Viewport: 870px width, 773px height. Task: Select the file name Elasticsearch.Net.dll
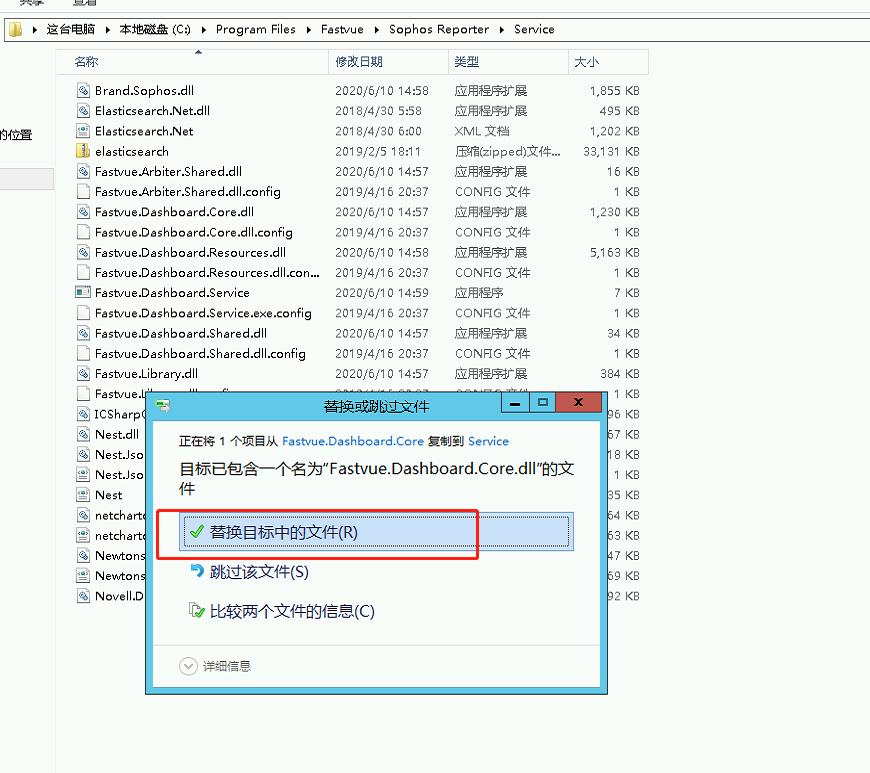pos(153,110)
